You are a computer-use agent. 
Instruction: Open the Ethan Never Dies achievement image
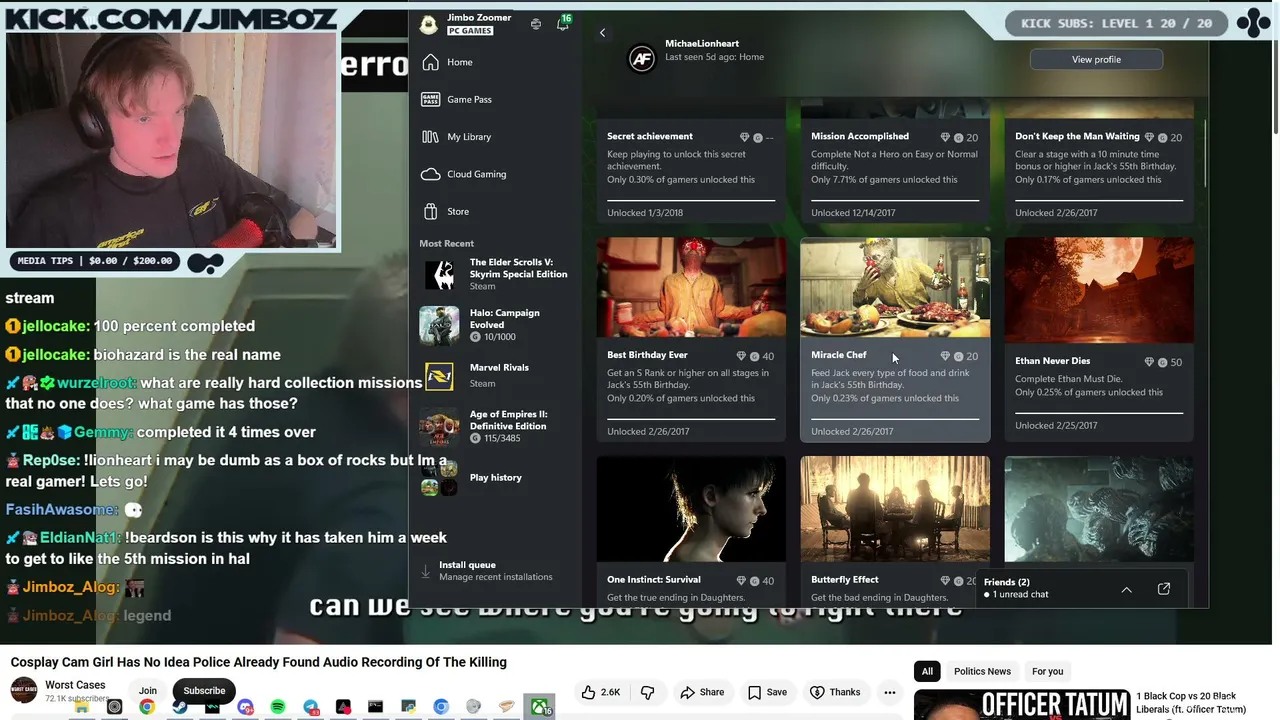(1099, 290)
